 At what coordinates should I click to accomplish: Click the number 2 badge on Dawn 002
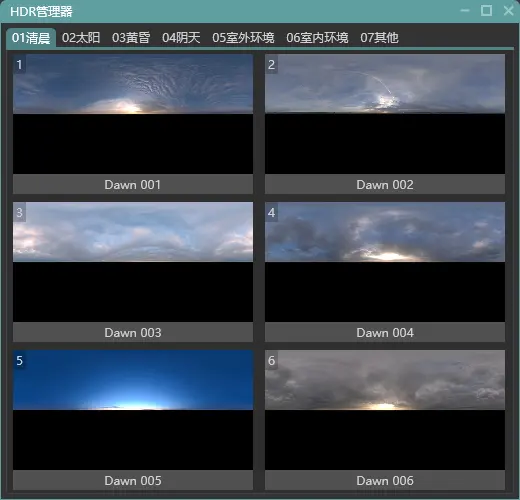271,64
